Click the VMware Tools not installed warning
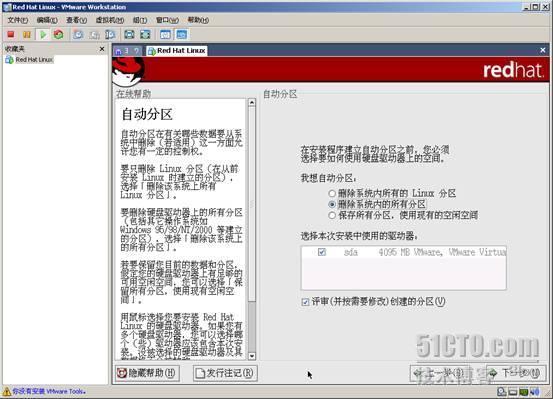 click(x=49, y=391)
